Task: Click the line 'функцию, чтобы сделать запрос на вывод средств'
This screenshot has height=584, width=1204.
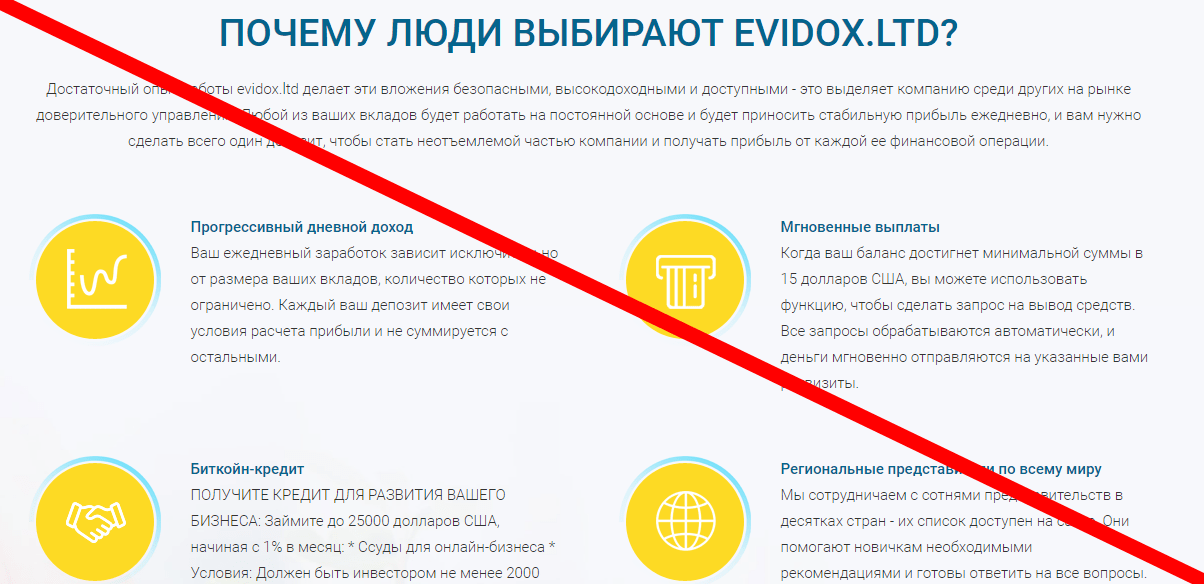Action: [957, 305]
